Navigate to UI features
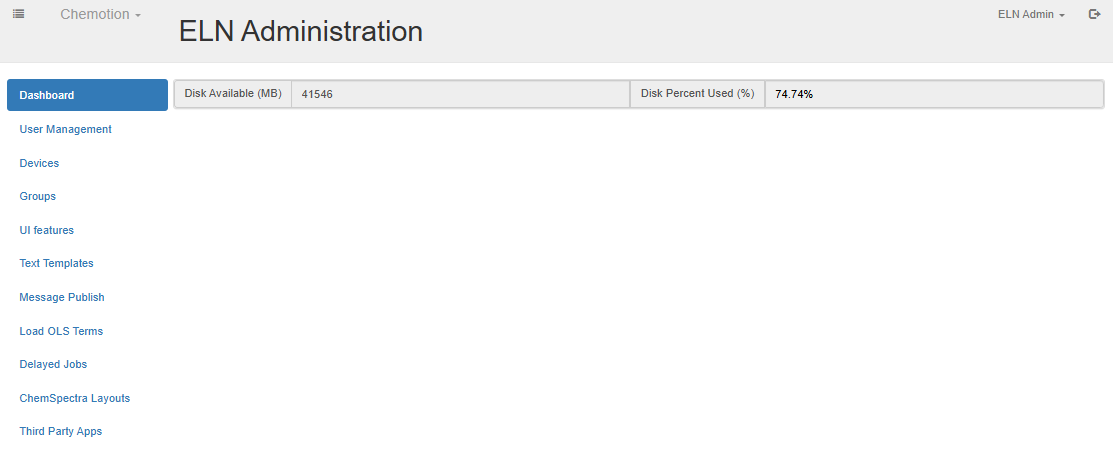This screenshot has height=463, width=1113. (47, 230)
